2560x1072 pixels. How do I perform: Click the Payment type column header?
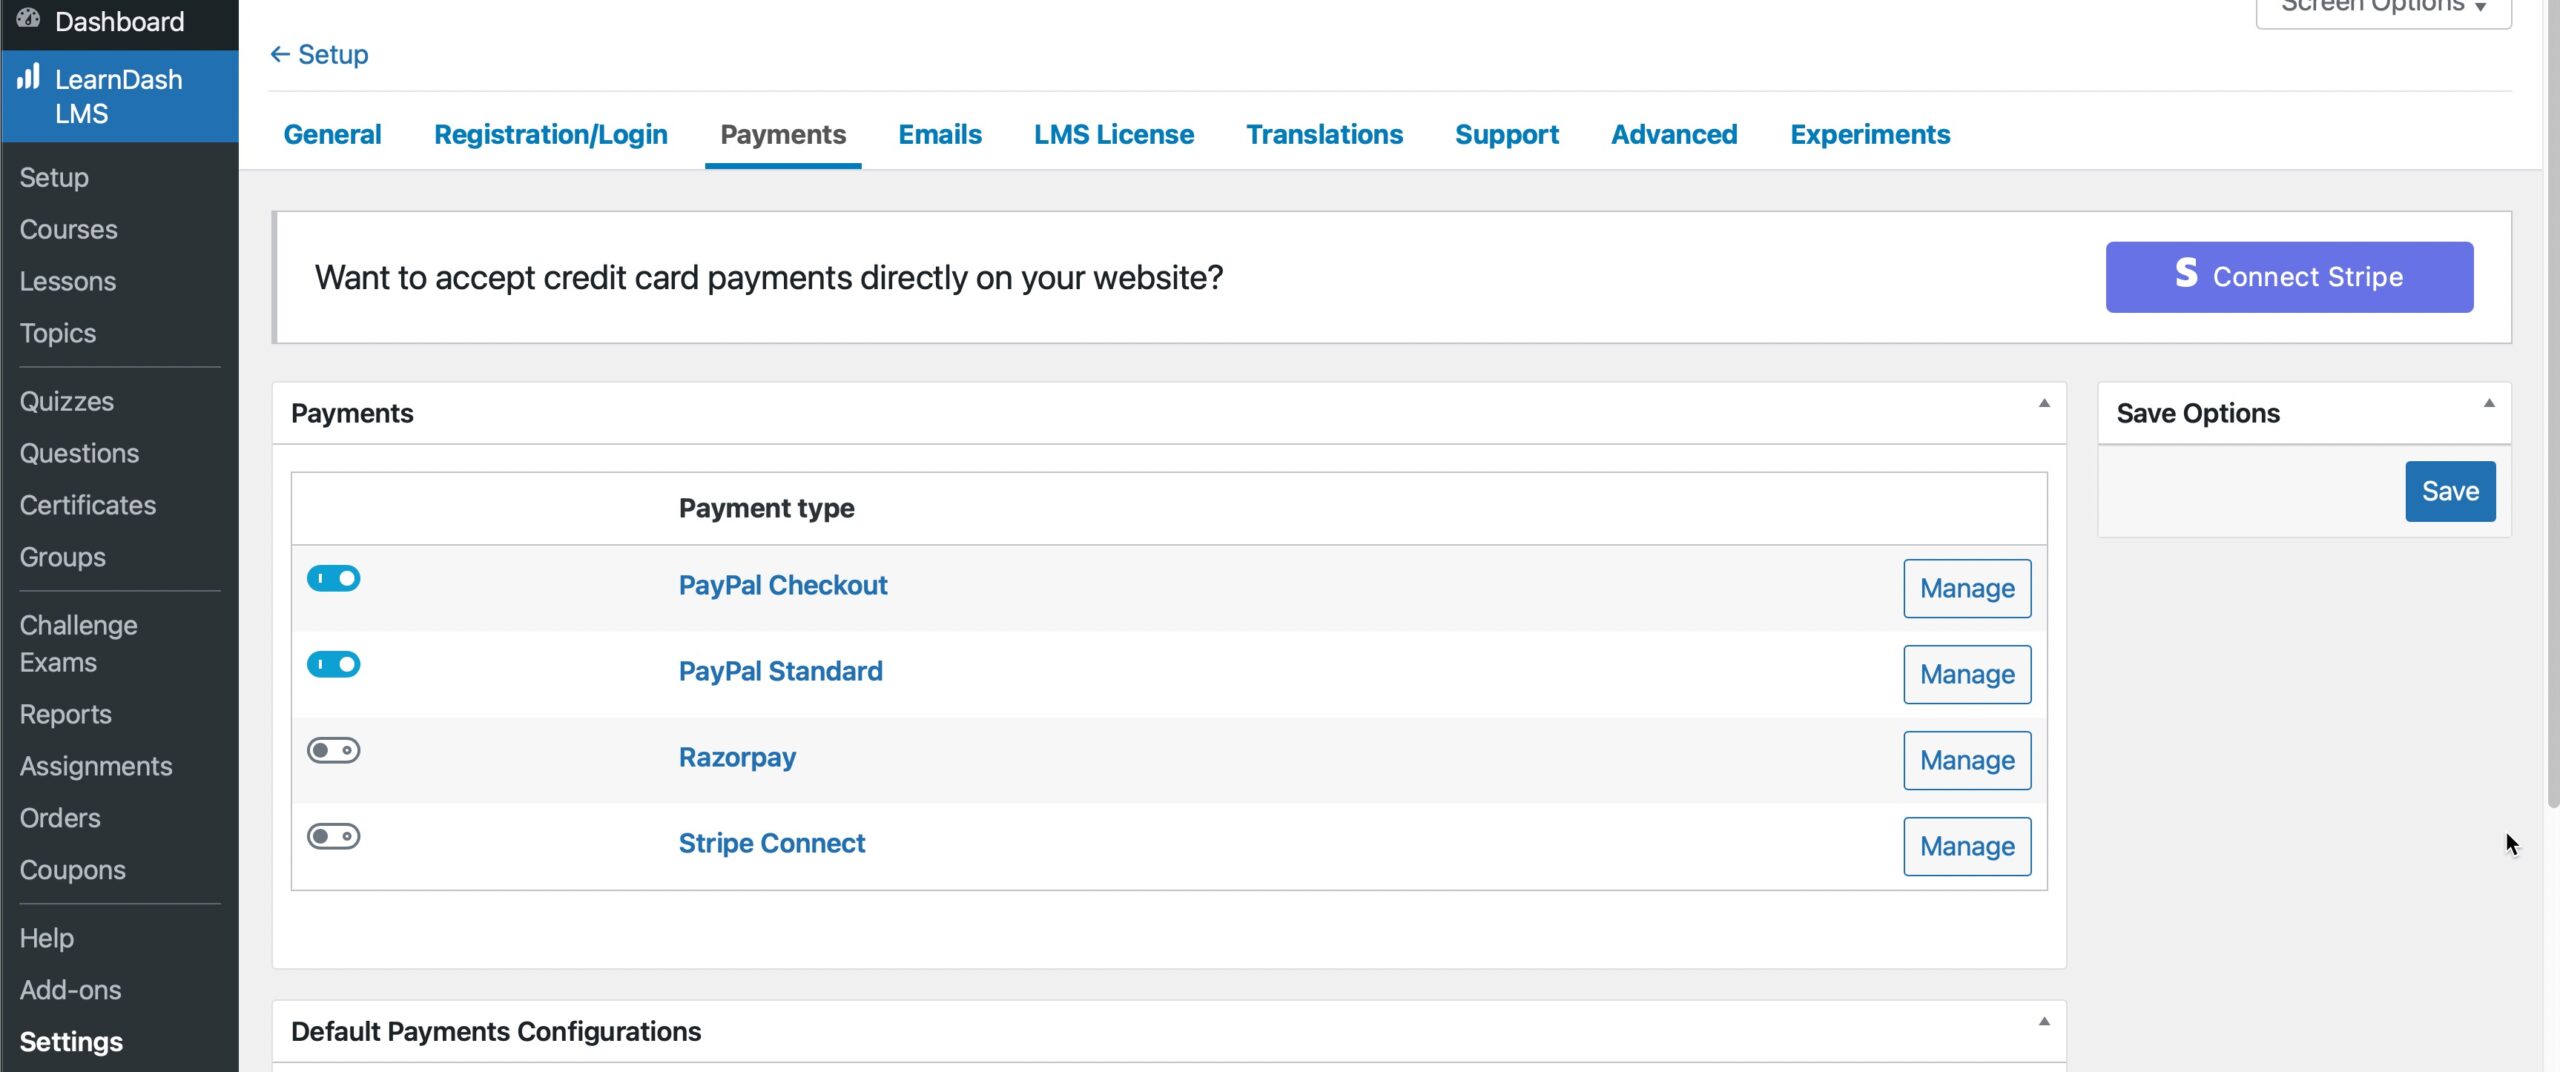pos(766,508)
